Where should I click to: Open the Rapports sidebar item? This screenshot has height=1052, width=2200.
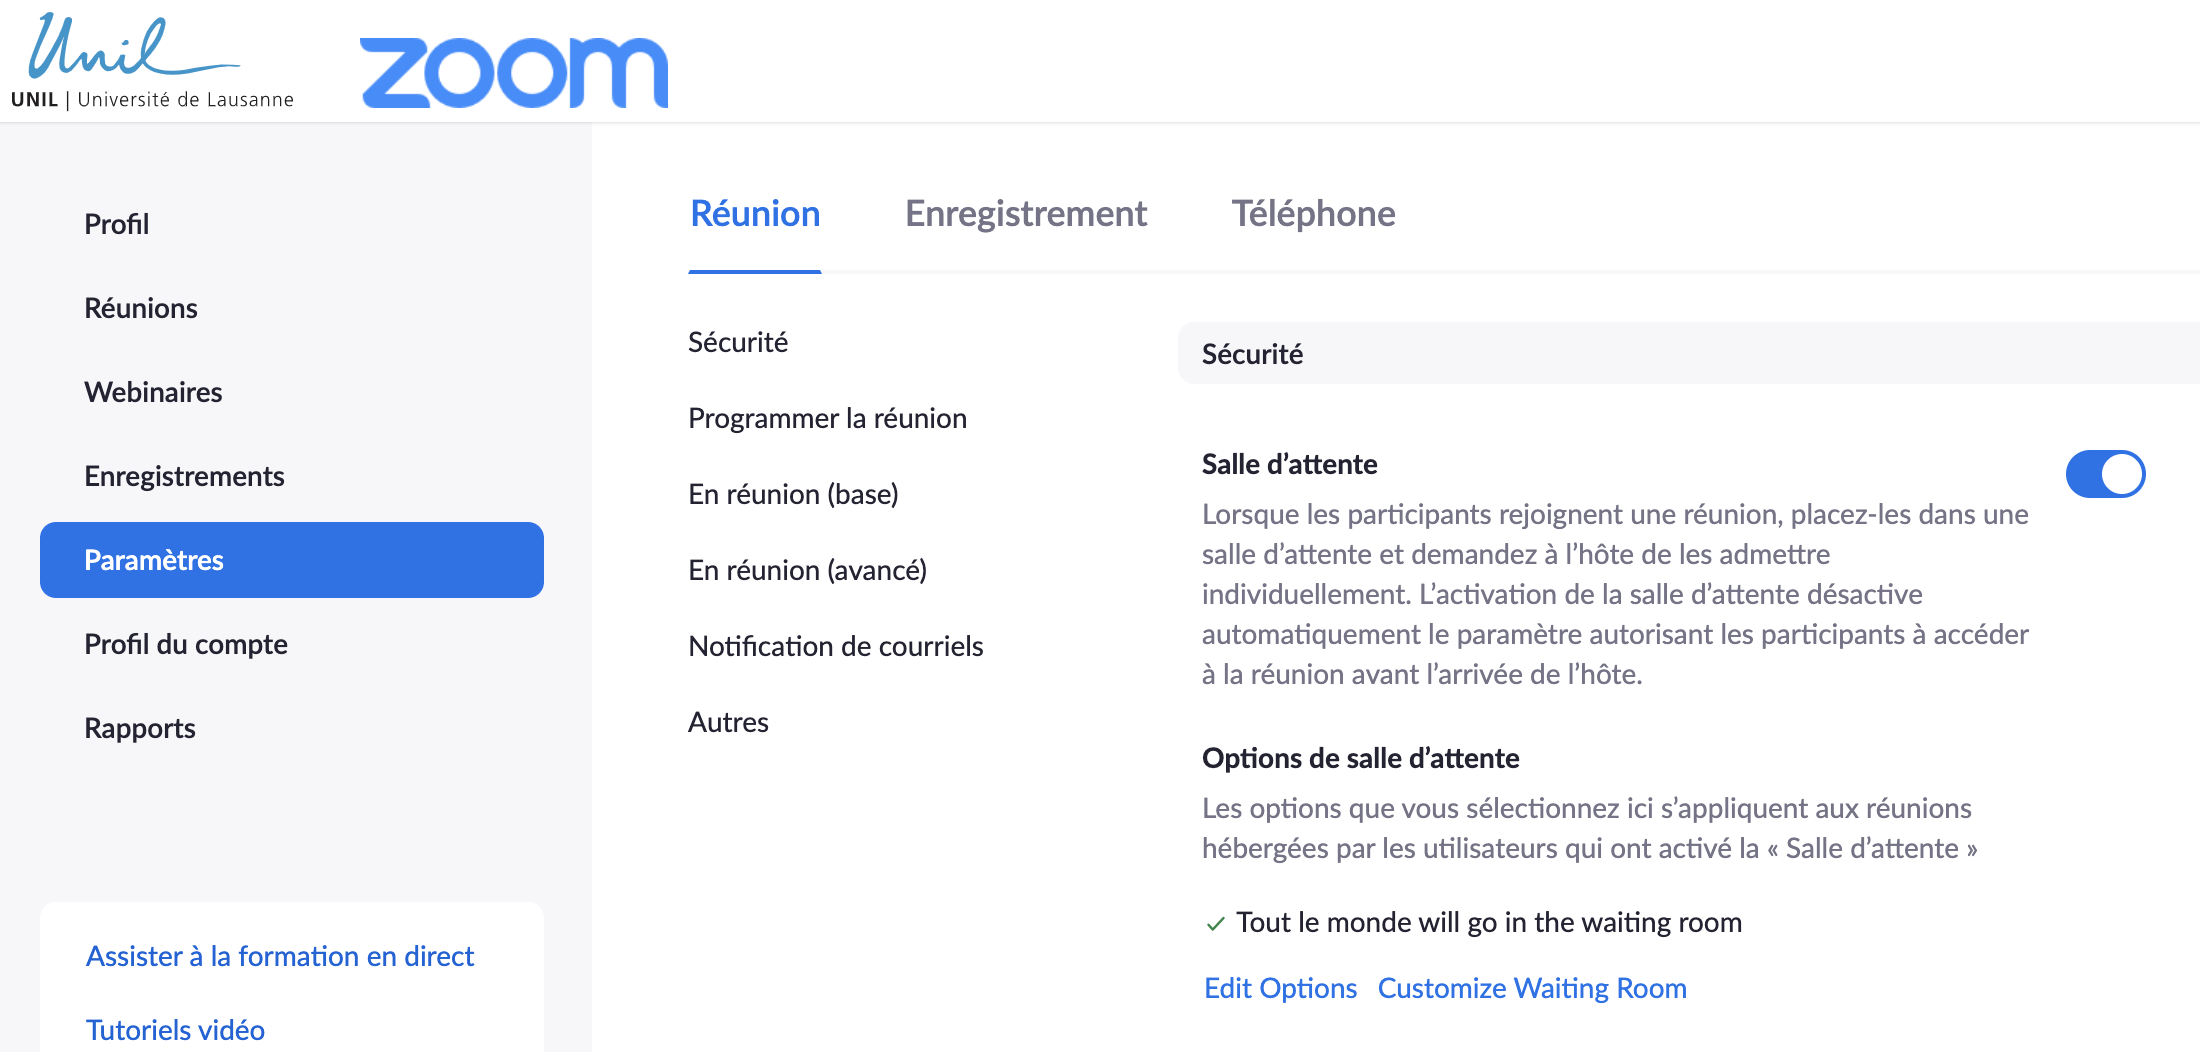140,728
